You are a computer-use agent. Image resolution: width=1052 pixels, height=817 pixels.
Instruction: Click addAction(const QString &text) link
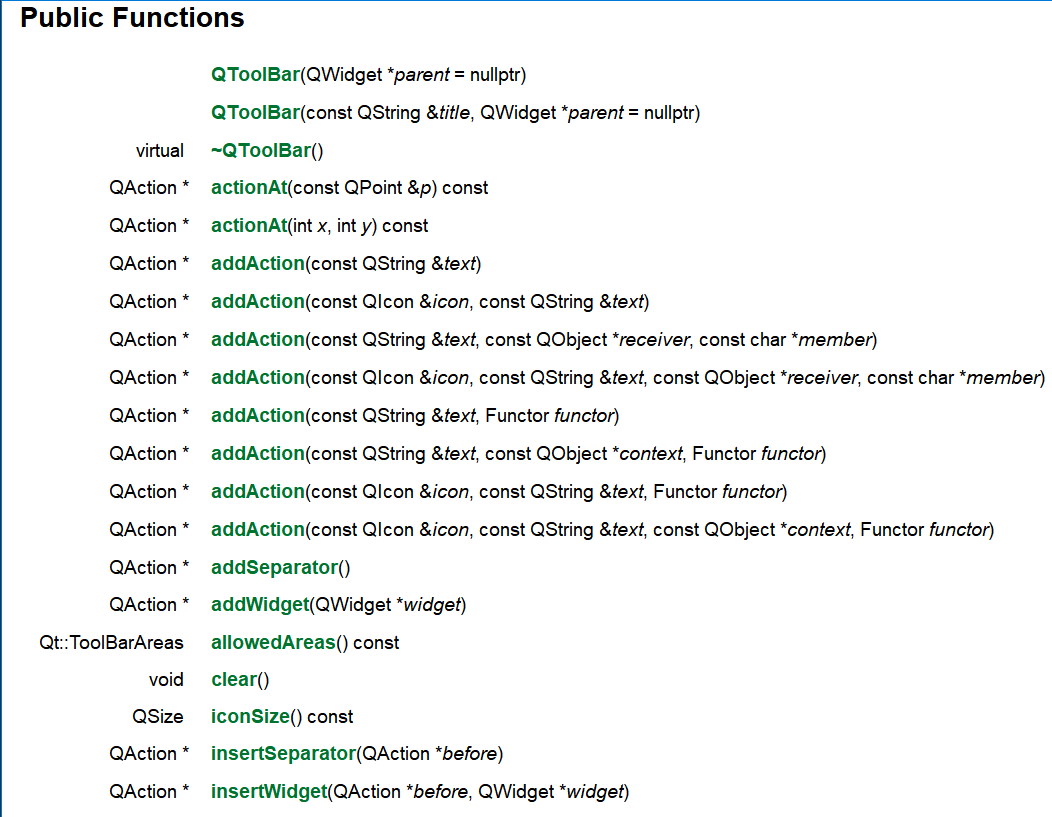pyautogui.click(x=258, y=264)
